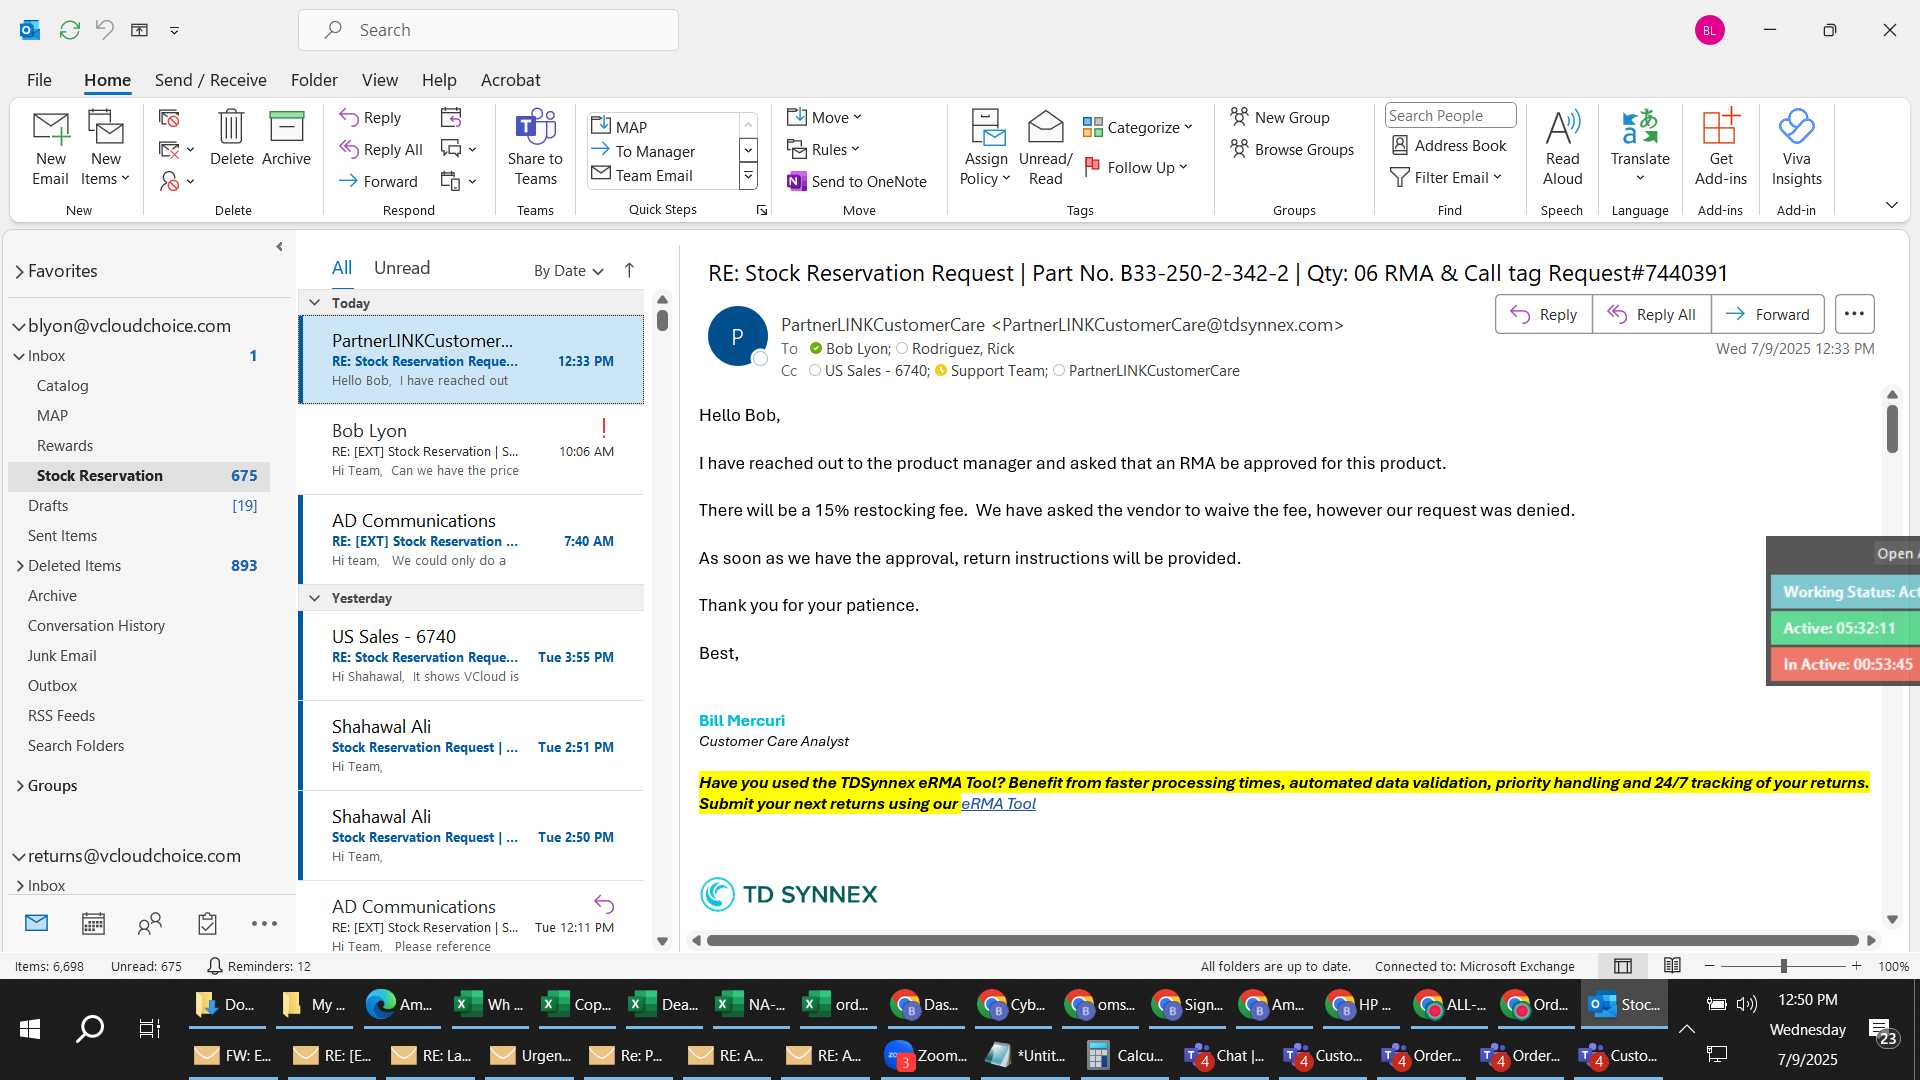
Task: Expand the Deleted Items folder
Action: 20,566
